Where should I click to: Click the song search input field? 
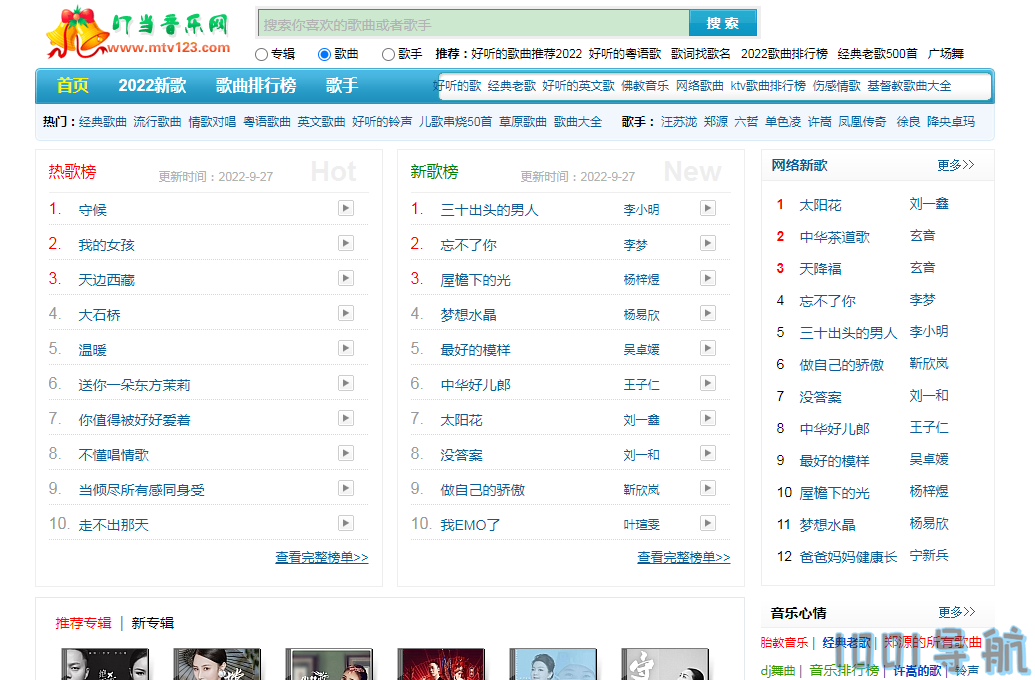pyautogui.click(x=473, y=24)
